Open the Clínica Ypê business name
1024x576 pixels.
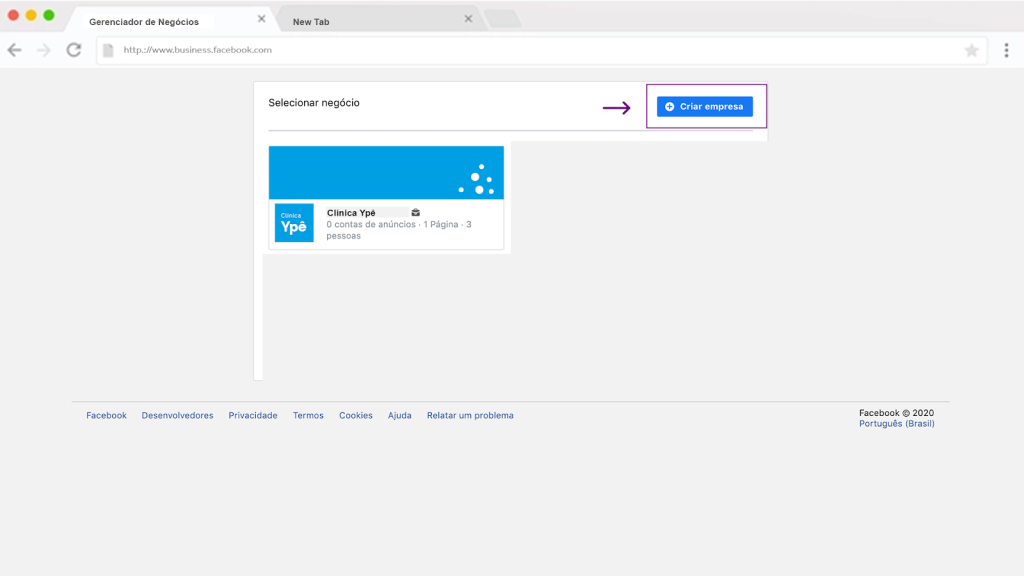[x=351, y=212]
